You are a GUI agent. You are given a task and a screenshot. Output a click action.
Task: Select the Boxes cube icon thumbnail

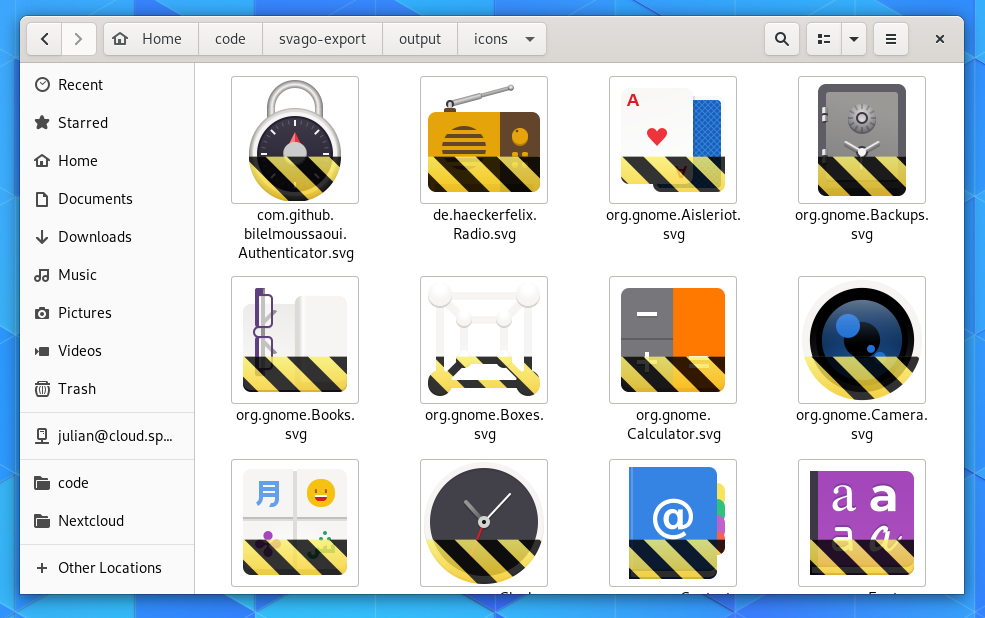point(484,340)
